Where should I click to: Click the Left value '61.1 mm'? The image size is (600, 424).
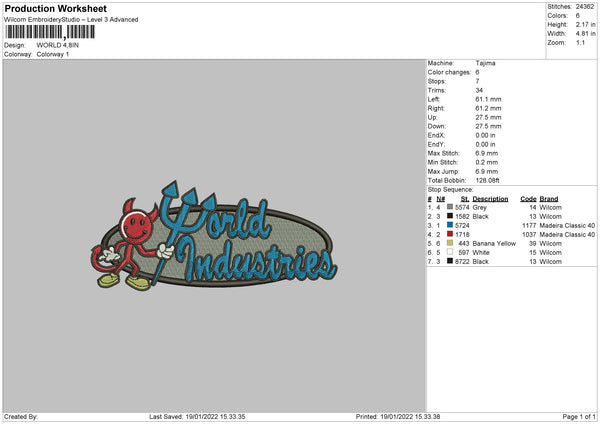coord(488,99)
